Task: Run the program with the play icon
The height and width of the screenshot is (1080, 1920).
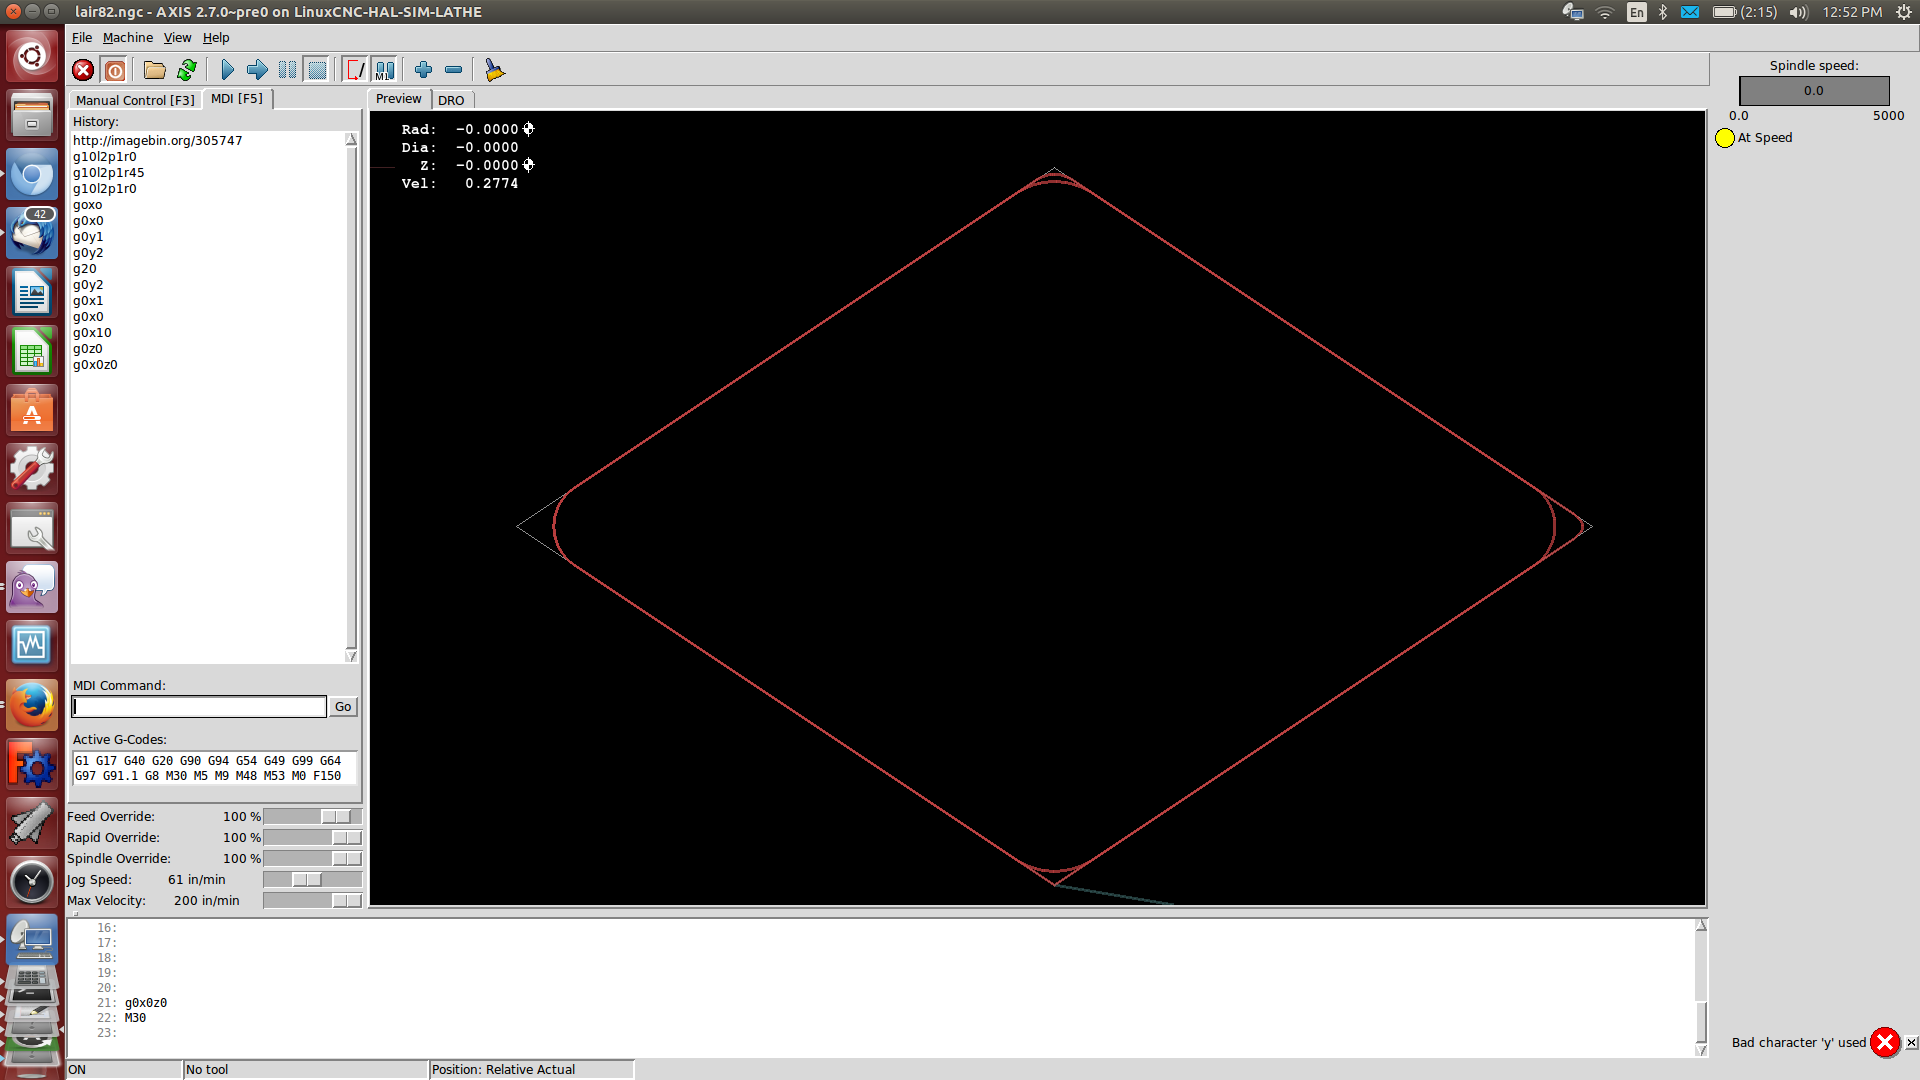Action: (x=227, y=70)
